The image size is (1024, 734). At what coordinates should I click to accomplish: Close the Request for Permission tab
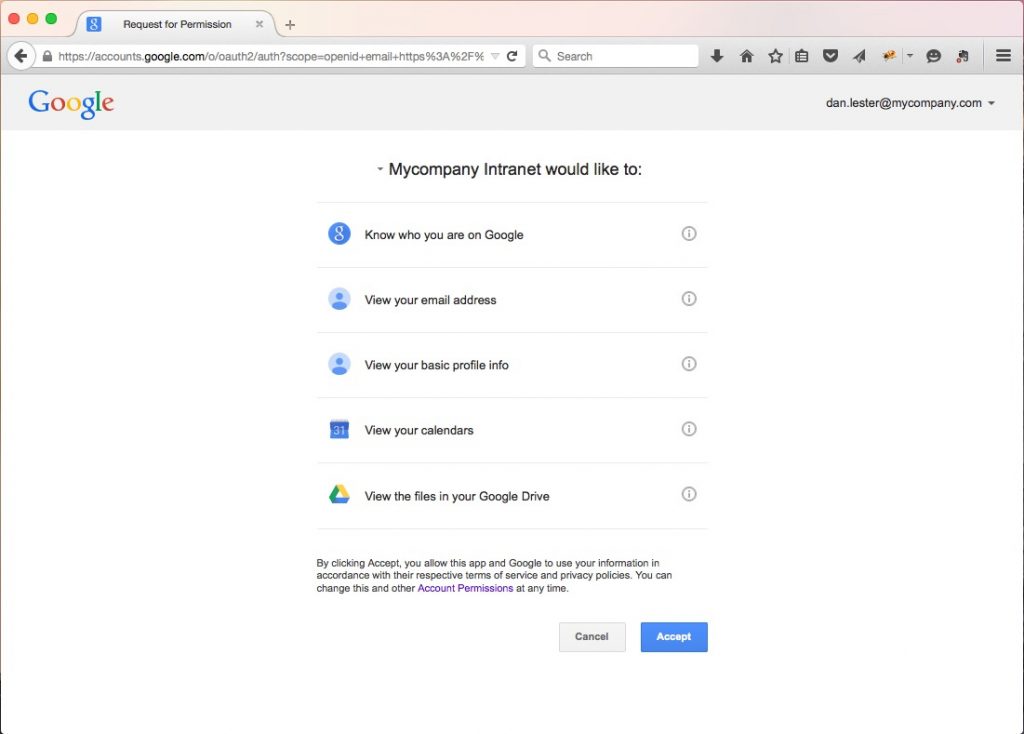(x=259, y=24)
